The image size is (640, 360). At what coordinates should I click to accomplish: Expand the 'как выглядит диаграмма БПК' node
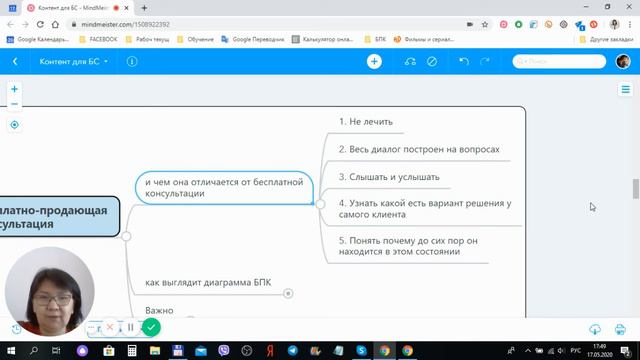click(x=288, y=293)
